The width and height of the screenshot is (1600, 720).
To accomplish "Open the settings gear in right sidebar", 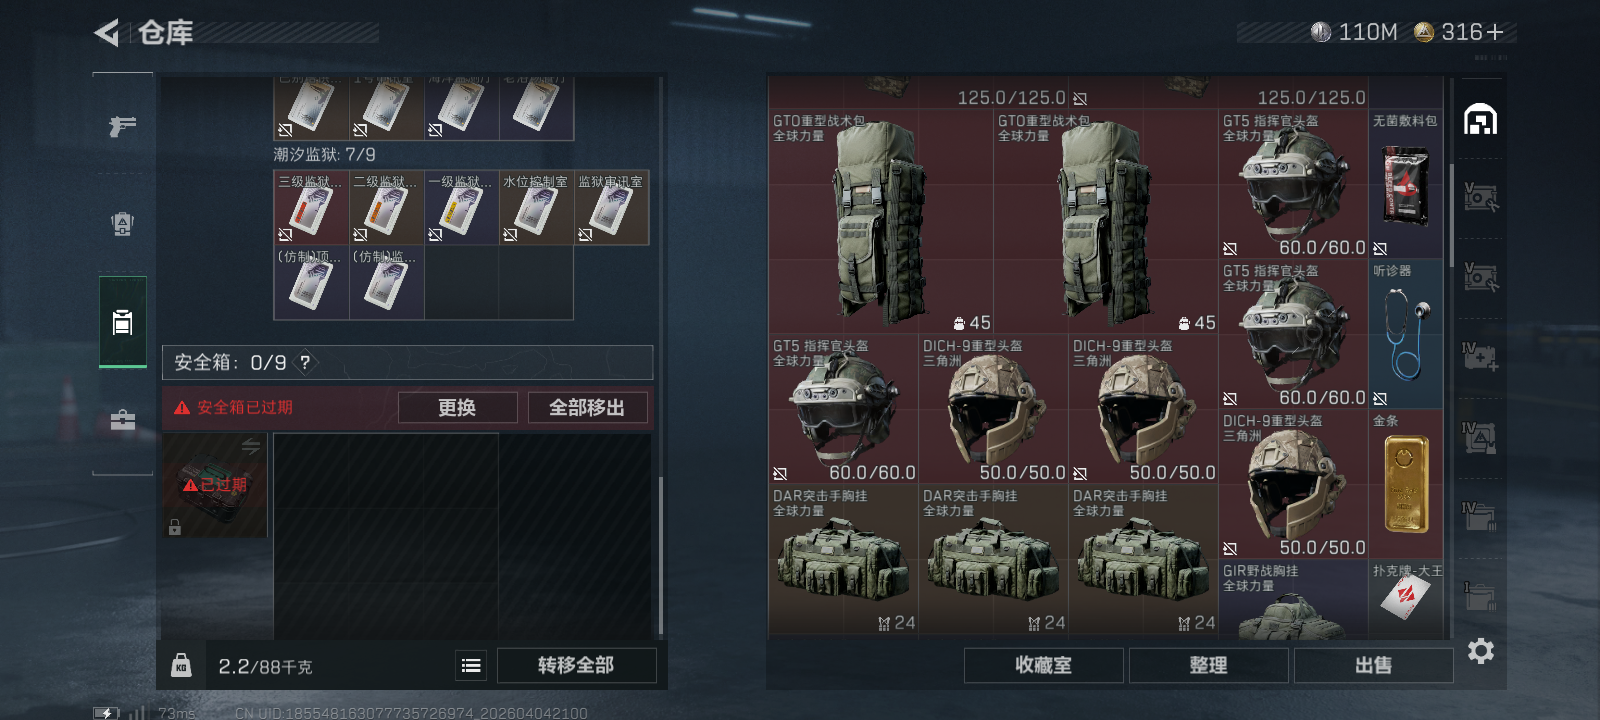I will point(1481,651).
